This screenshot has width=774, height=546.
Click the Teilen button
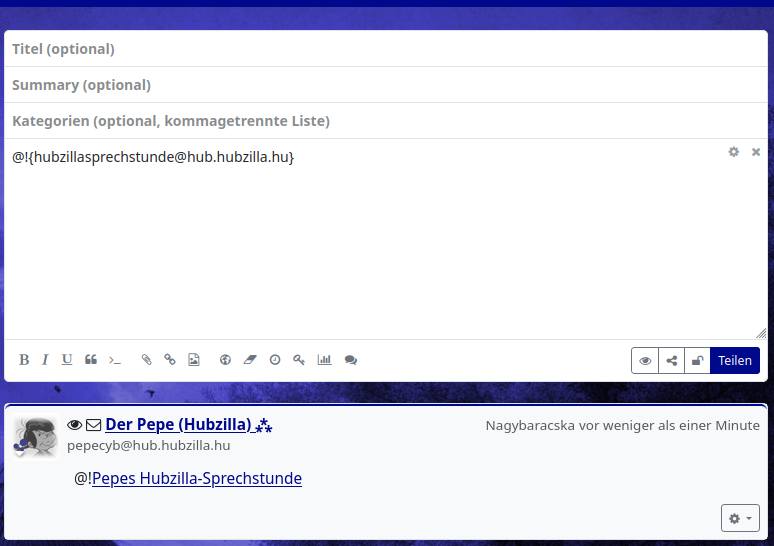tap(735, 361)
